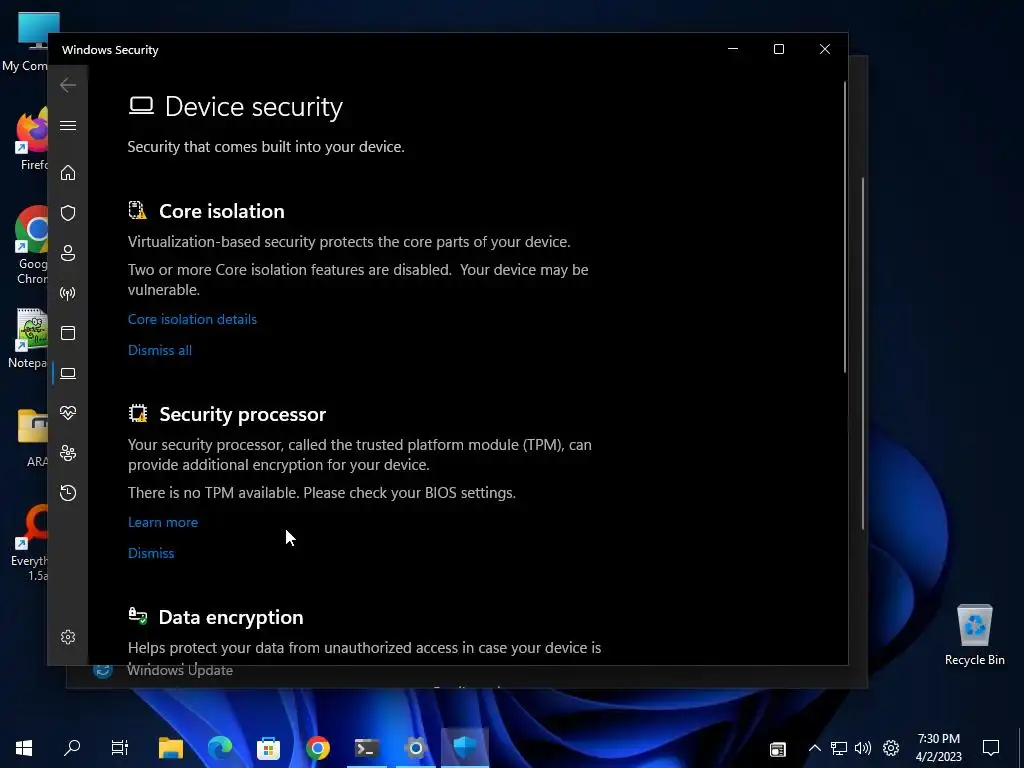Close the Windows Security window
Image resolution: width=1024 pixels, height=768 pixels.
(x=825, y=49)
